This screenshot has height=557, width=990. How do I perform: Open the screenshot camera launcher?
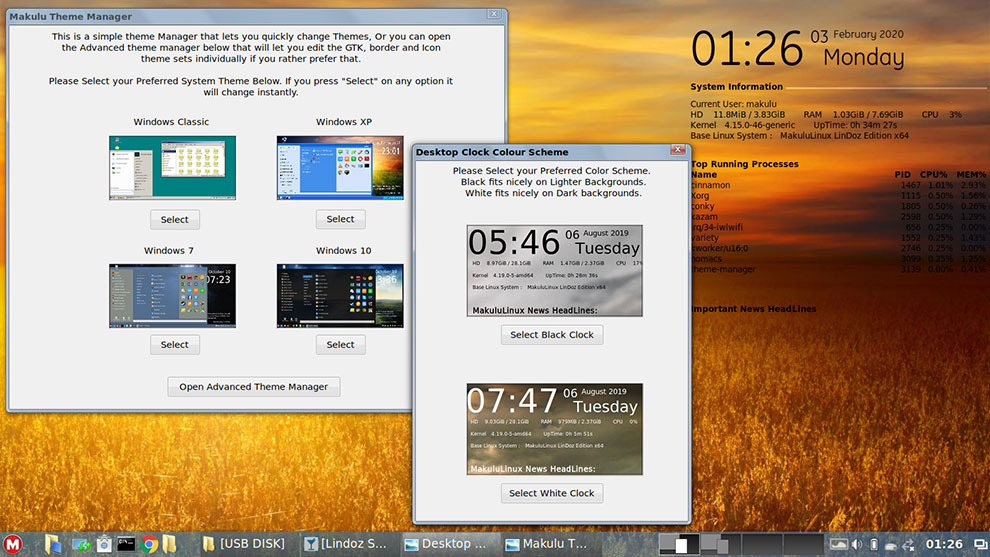tap(104, 544)
